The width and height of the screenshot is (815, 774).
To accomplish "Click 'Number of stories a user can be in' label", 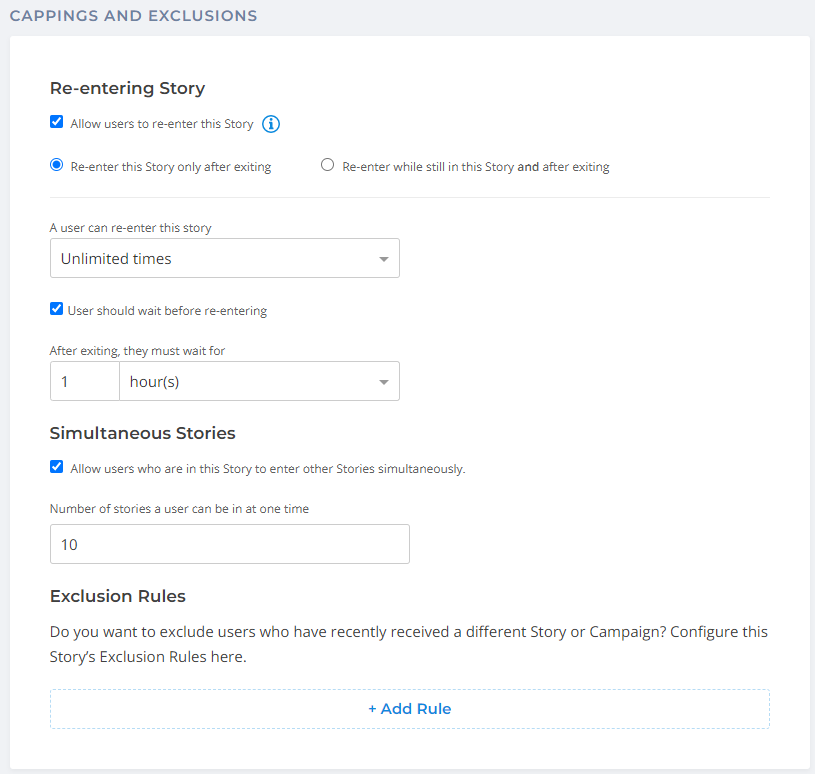I will pyautogui.click(x=179, y=509).
